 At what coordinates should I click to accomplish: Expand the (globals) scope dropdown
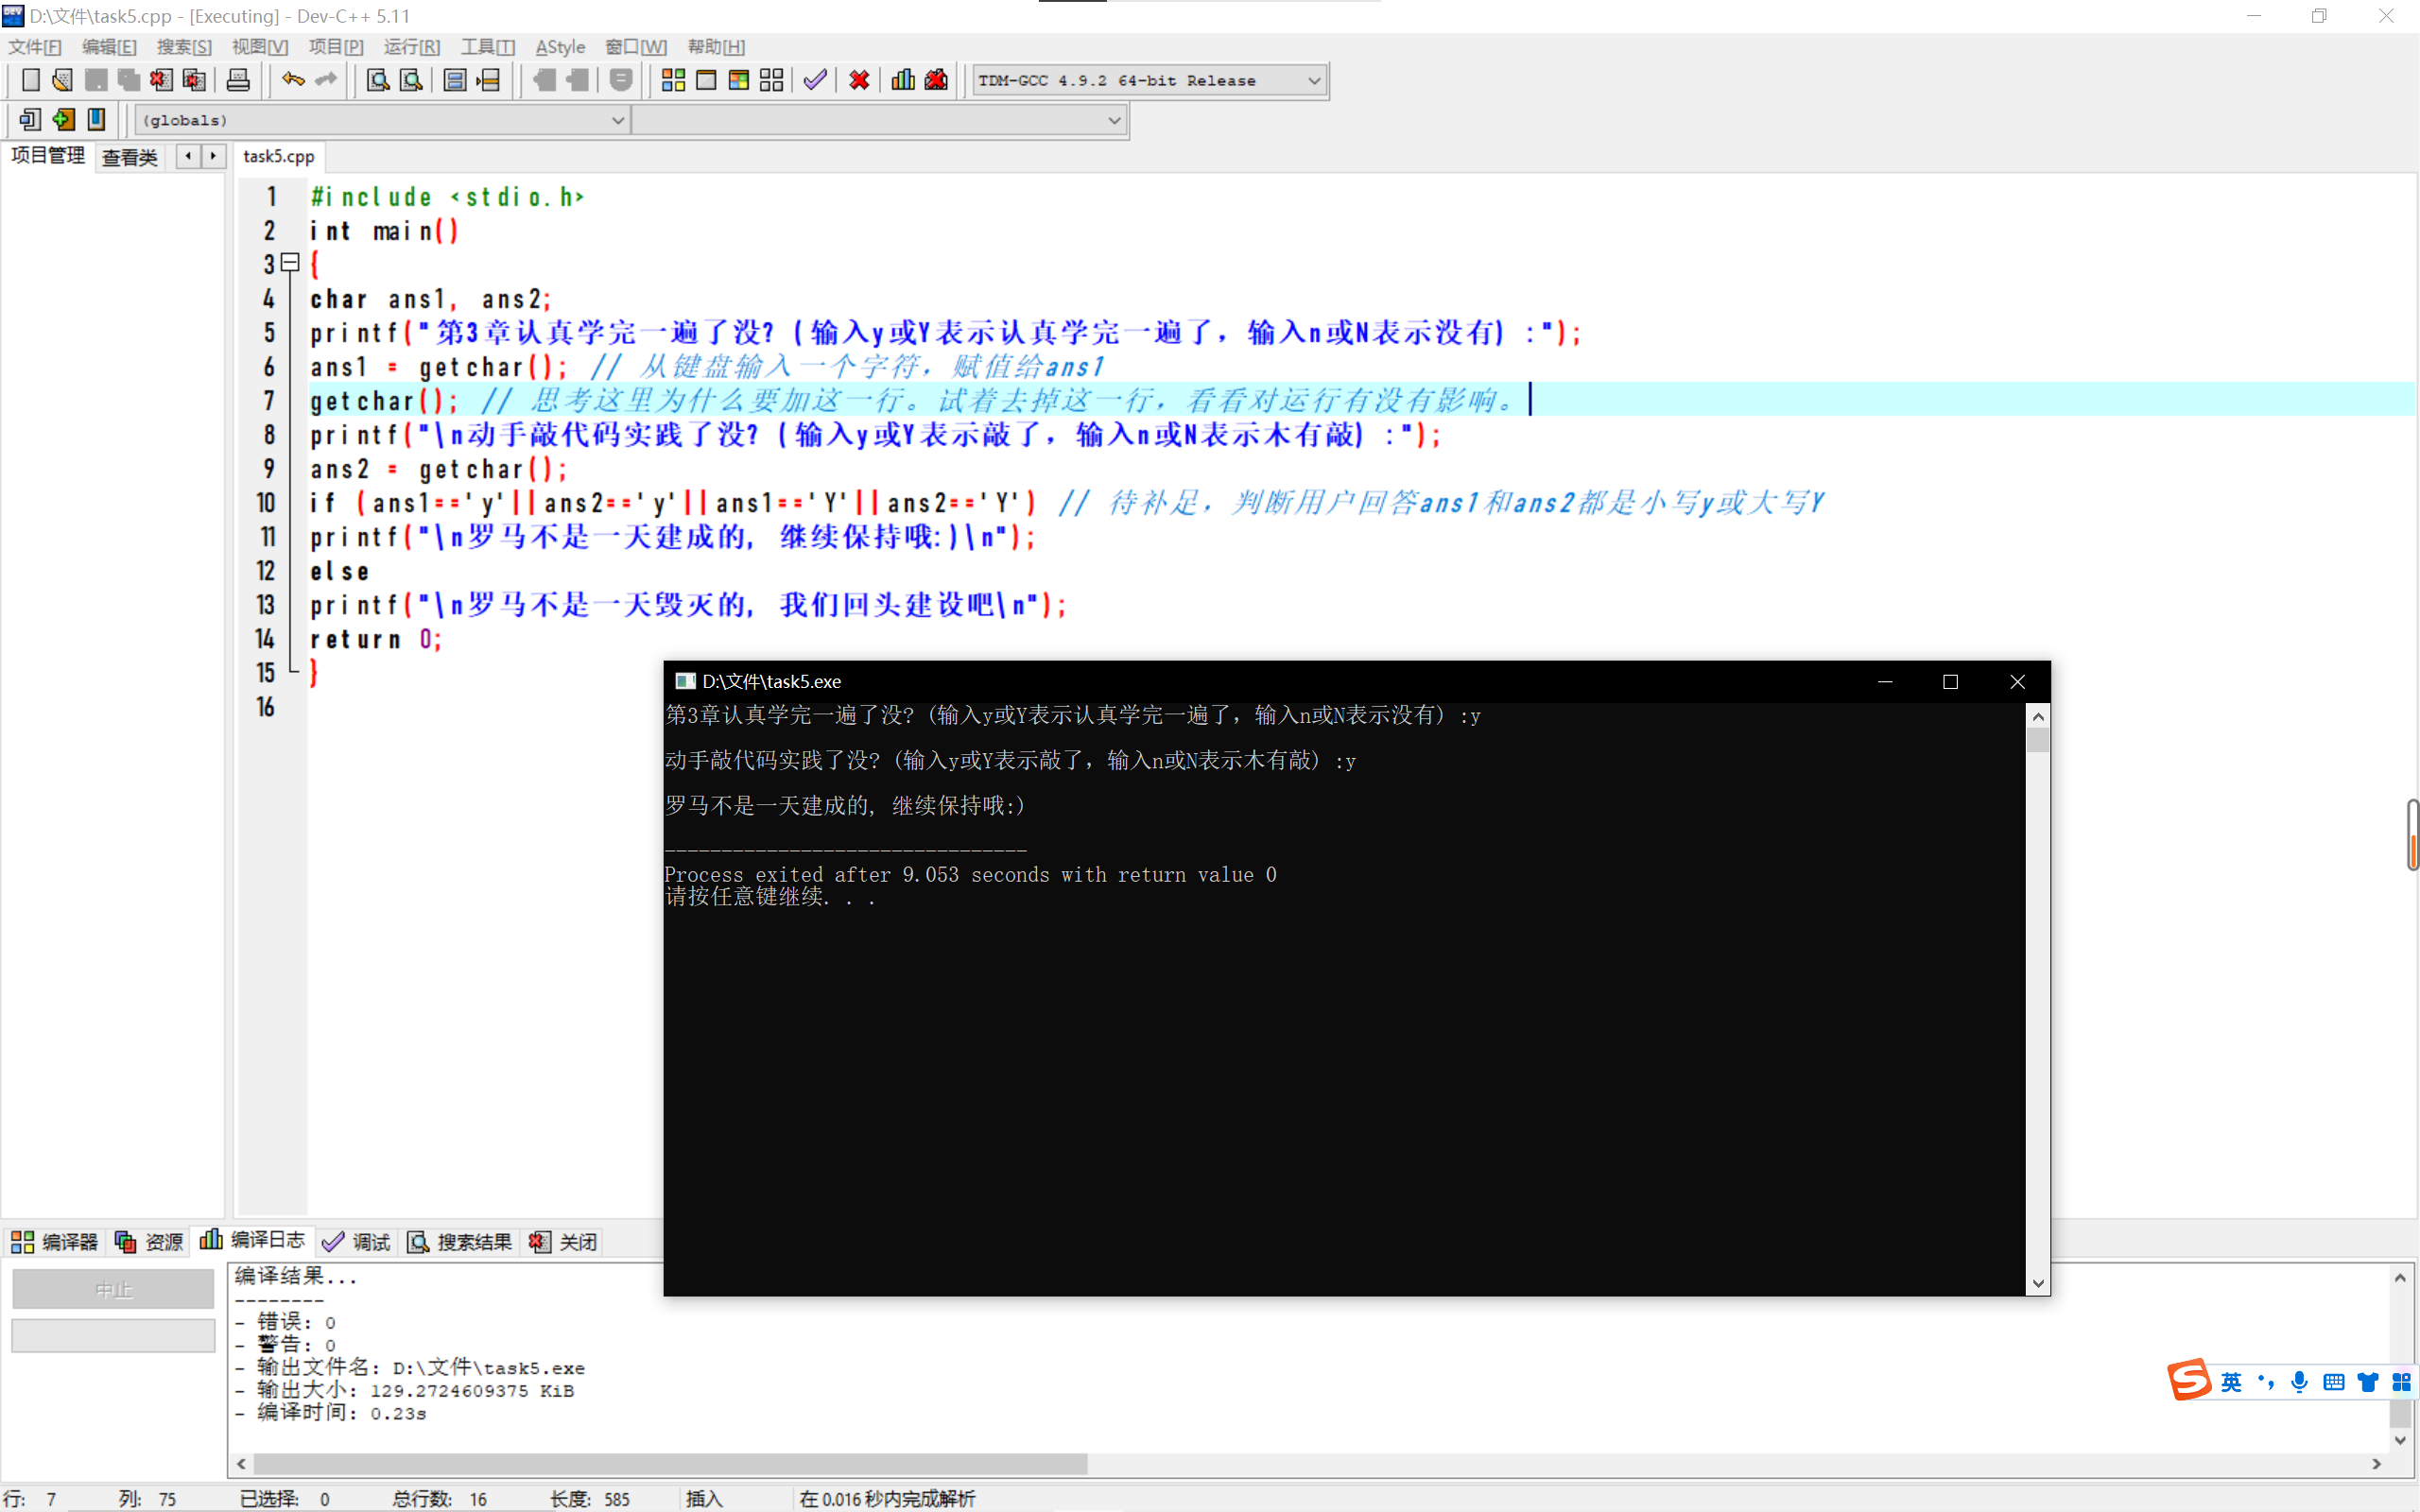pos(617,120)
